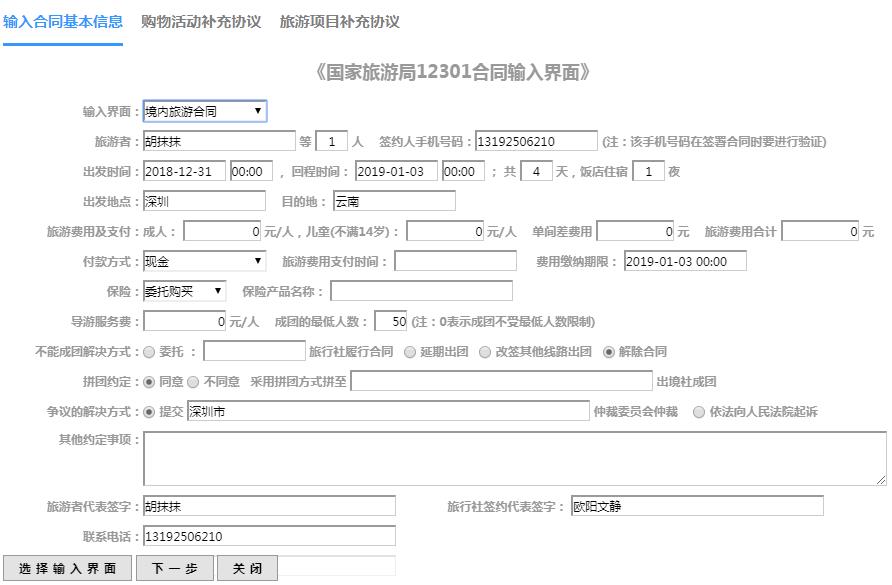This screenshot has width=892, height=585.
Task: Select the 提交 arbitration radio button
Action: point(149,412)
